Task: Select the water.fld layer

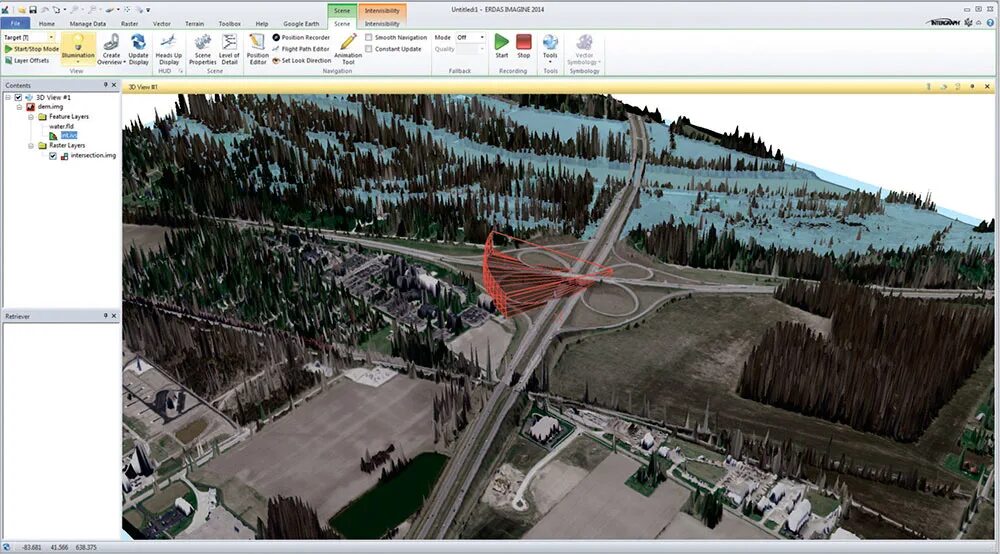Action: (61, 127)
